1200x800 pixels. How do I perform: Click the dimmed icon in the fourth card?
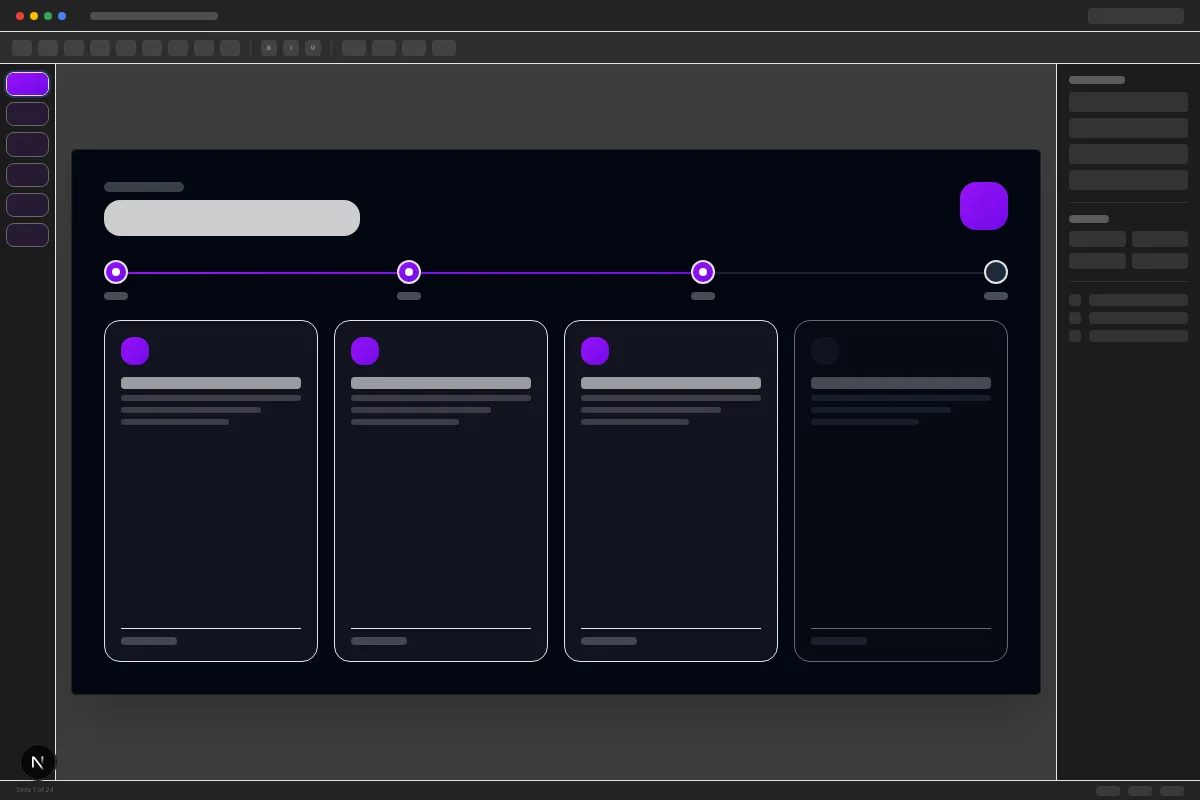click(x=825, y=351)
